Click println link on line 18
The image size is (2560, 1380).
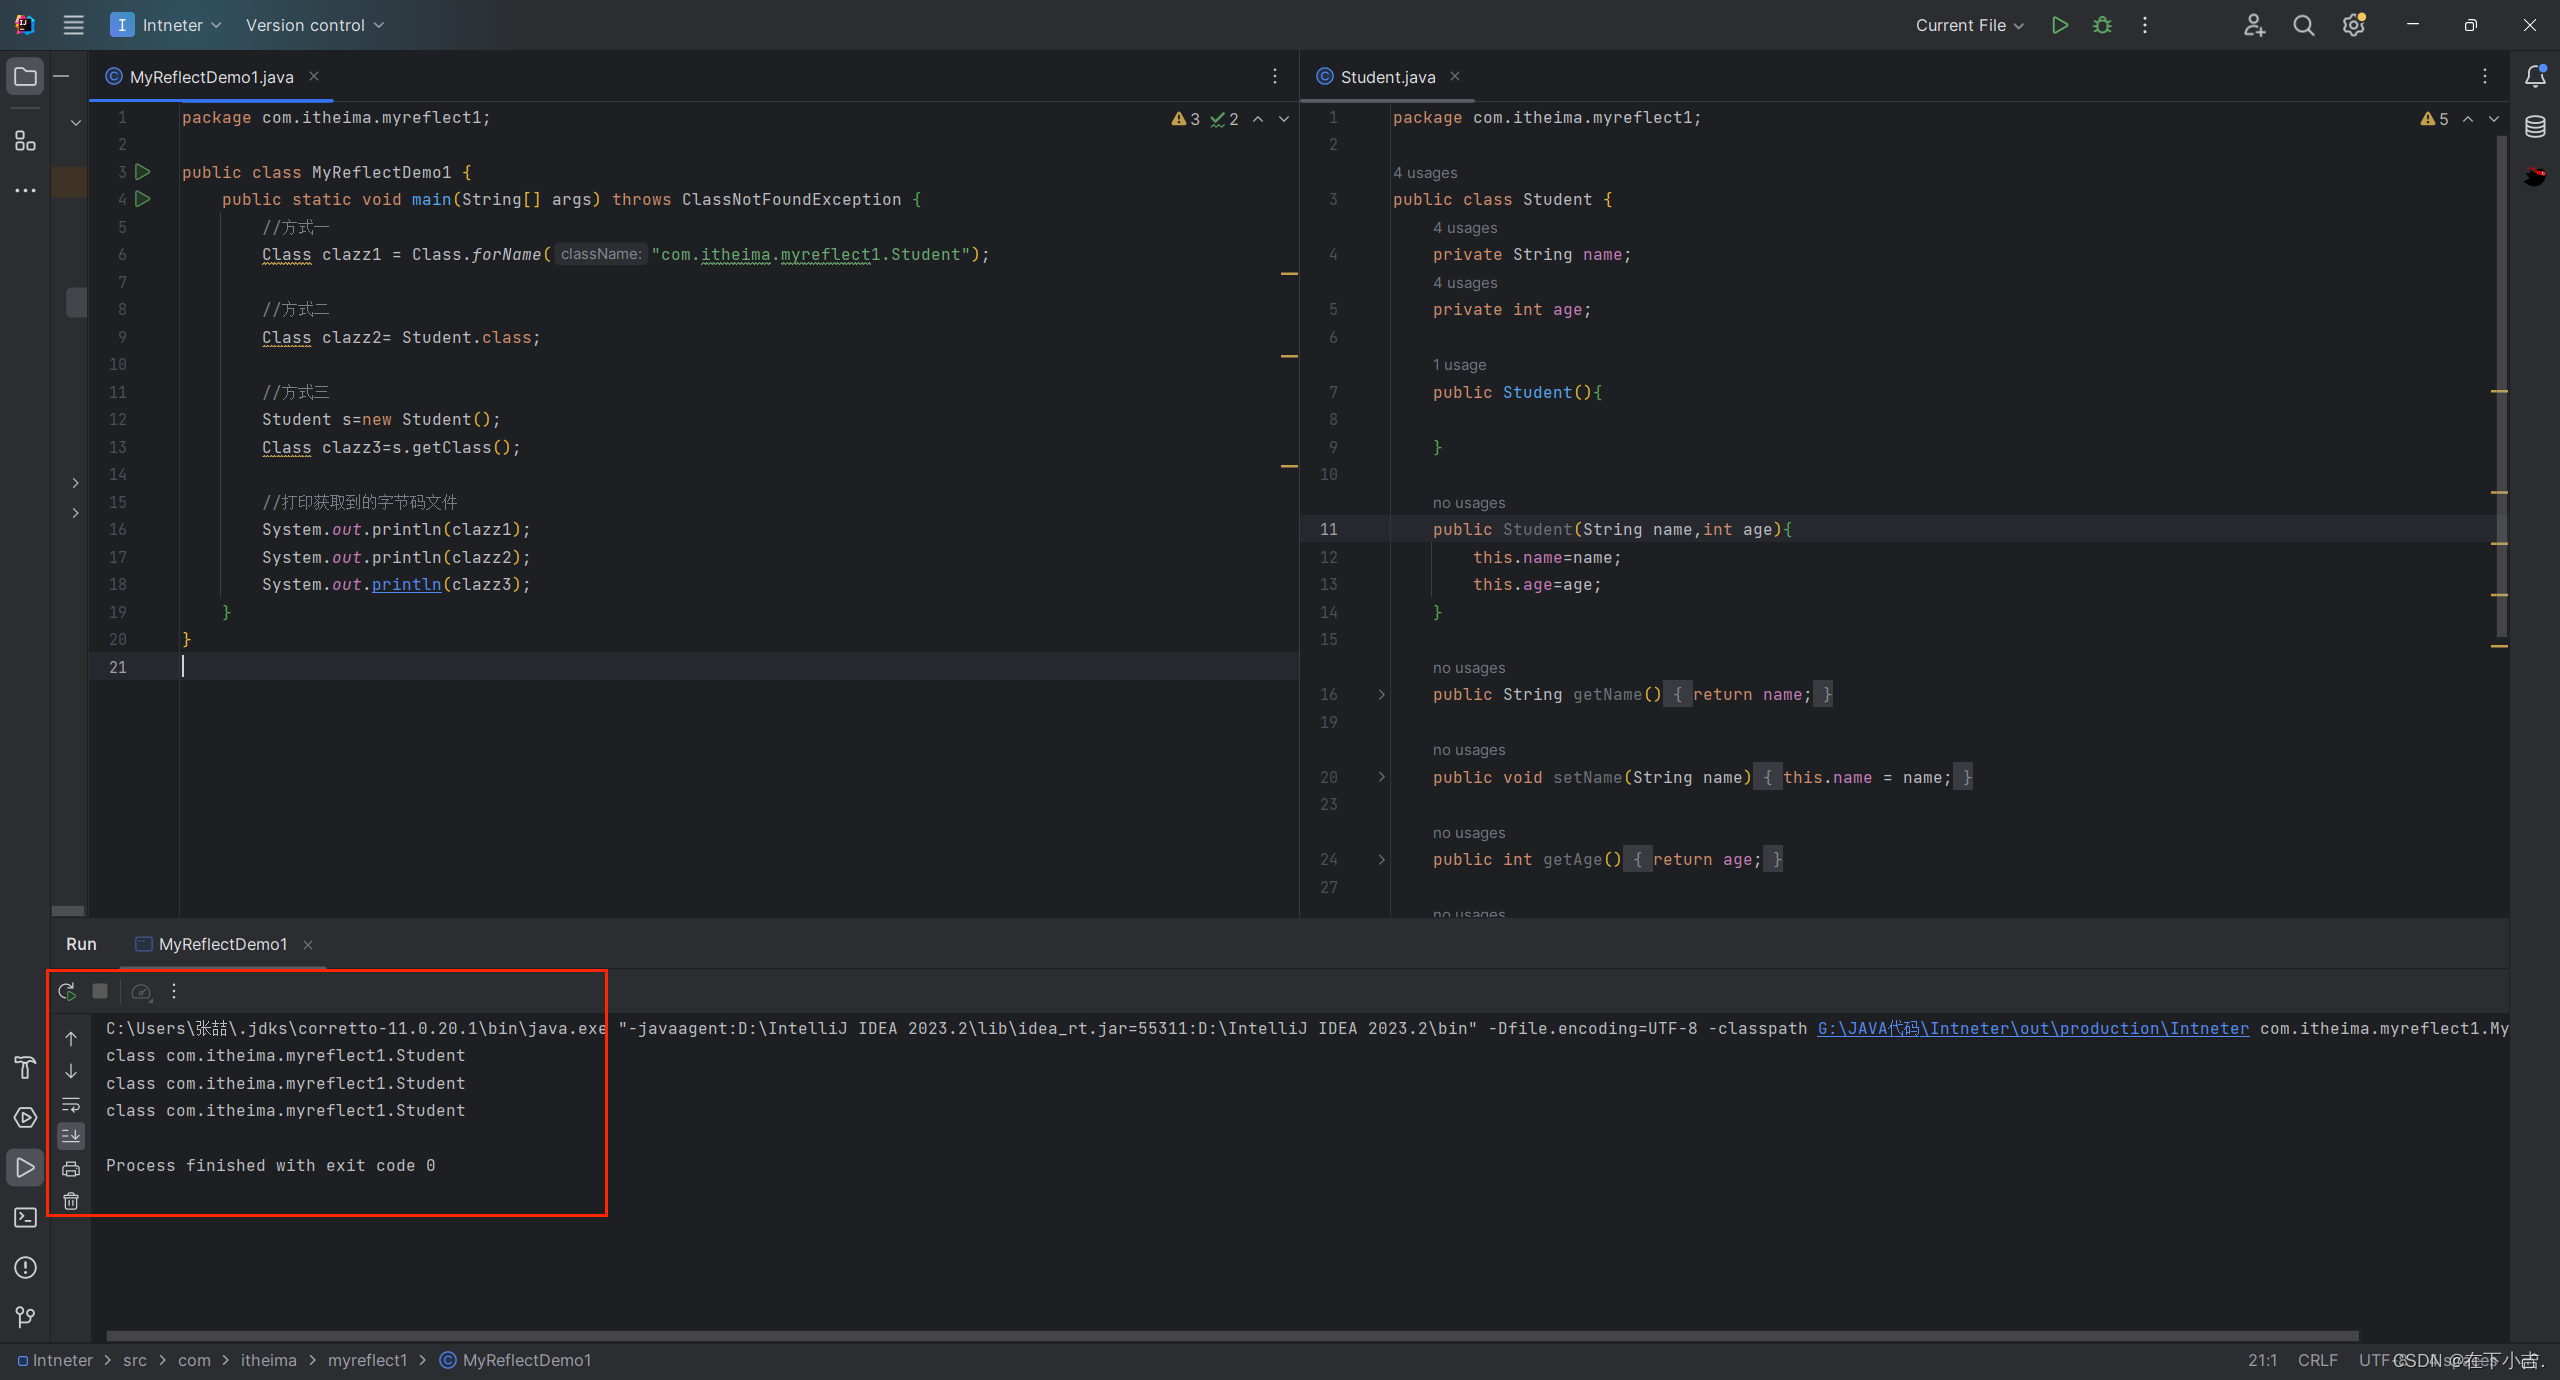406,584
